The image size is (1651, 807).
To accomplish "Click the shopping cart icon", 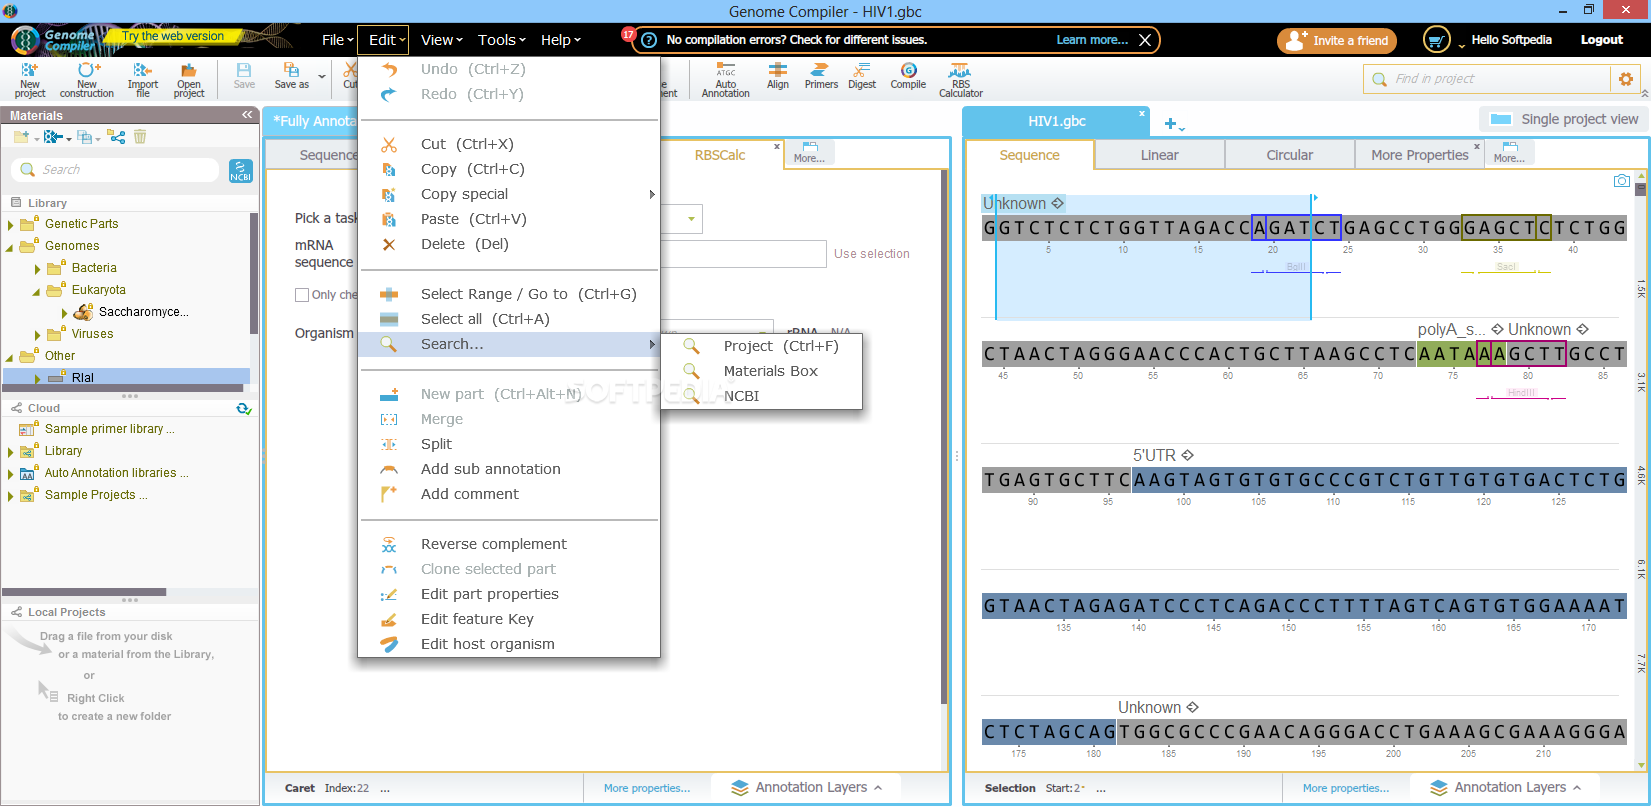I will (1436, 40).
